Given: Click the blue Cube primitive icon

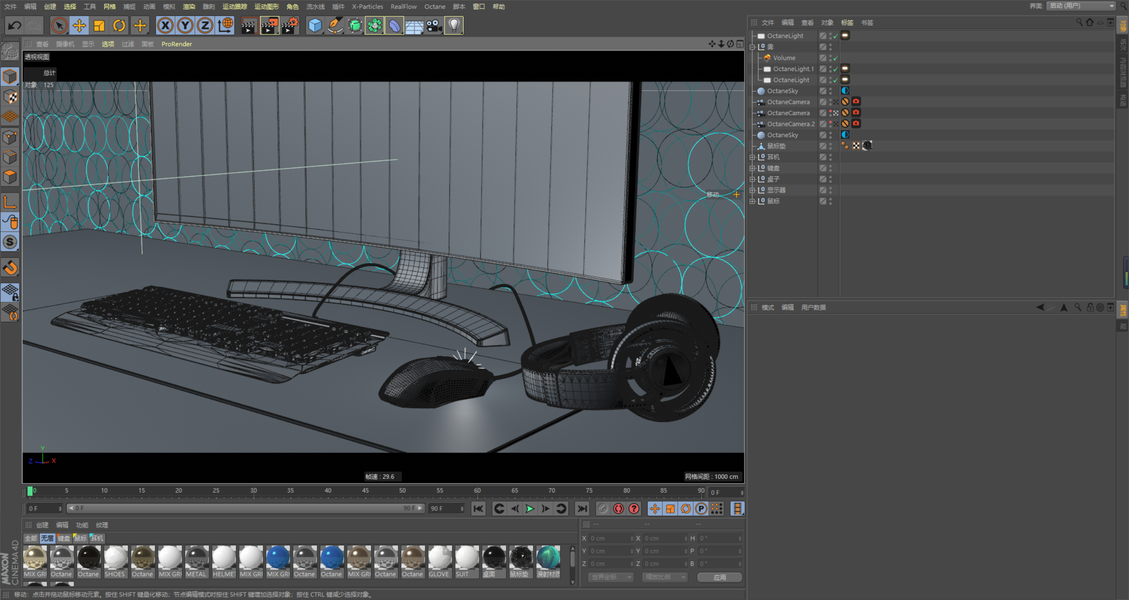Looking at the screenshot, I should coord(315,25).
